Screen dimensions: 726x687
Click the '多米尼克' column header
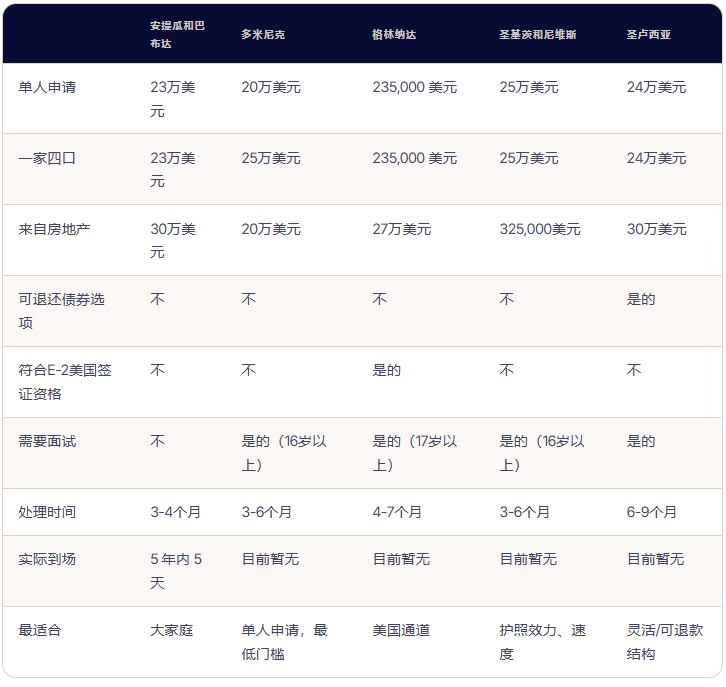pos(263,34)
